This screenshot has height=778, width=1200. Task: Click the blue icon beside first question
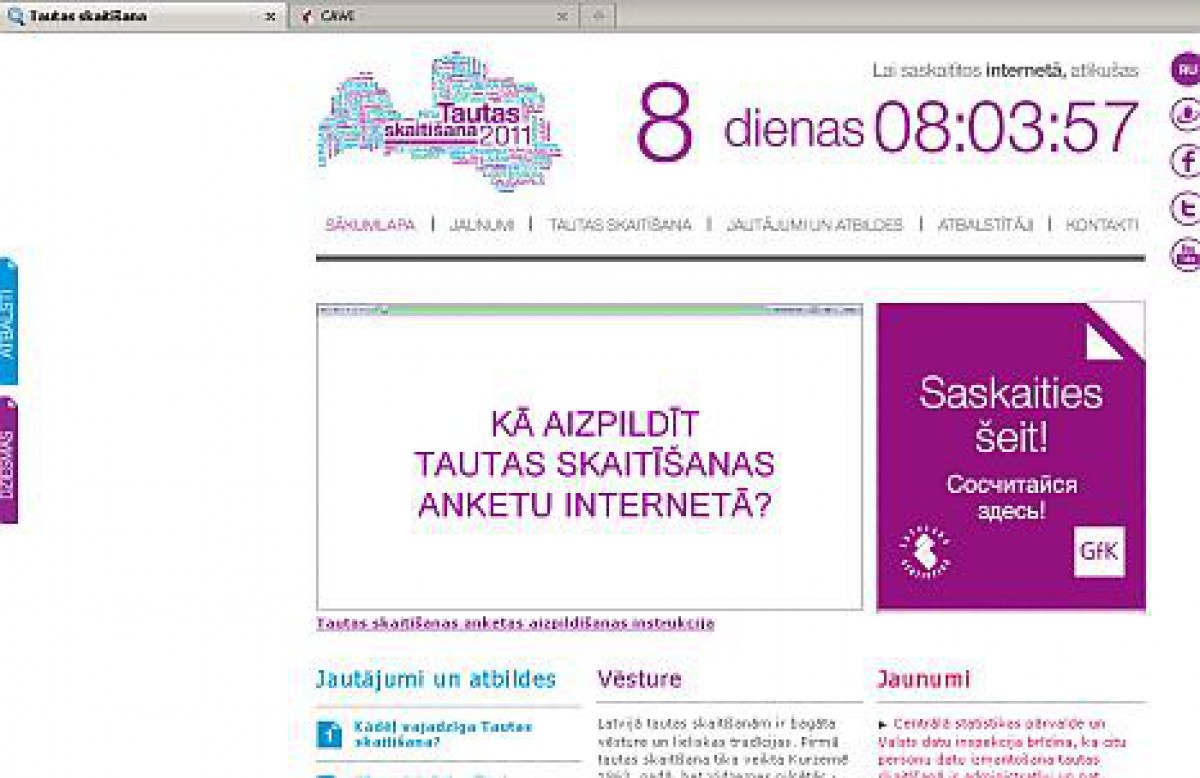pos(329,735)
